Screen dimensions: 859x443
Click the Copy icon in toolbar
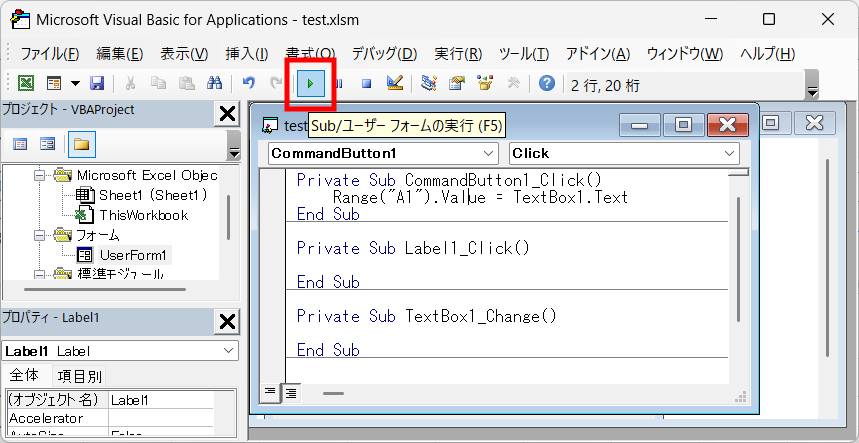159,83
